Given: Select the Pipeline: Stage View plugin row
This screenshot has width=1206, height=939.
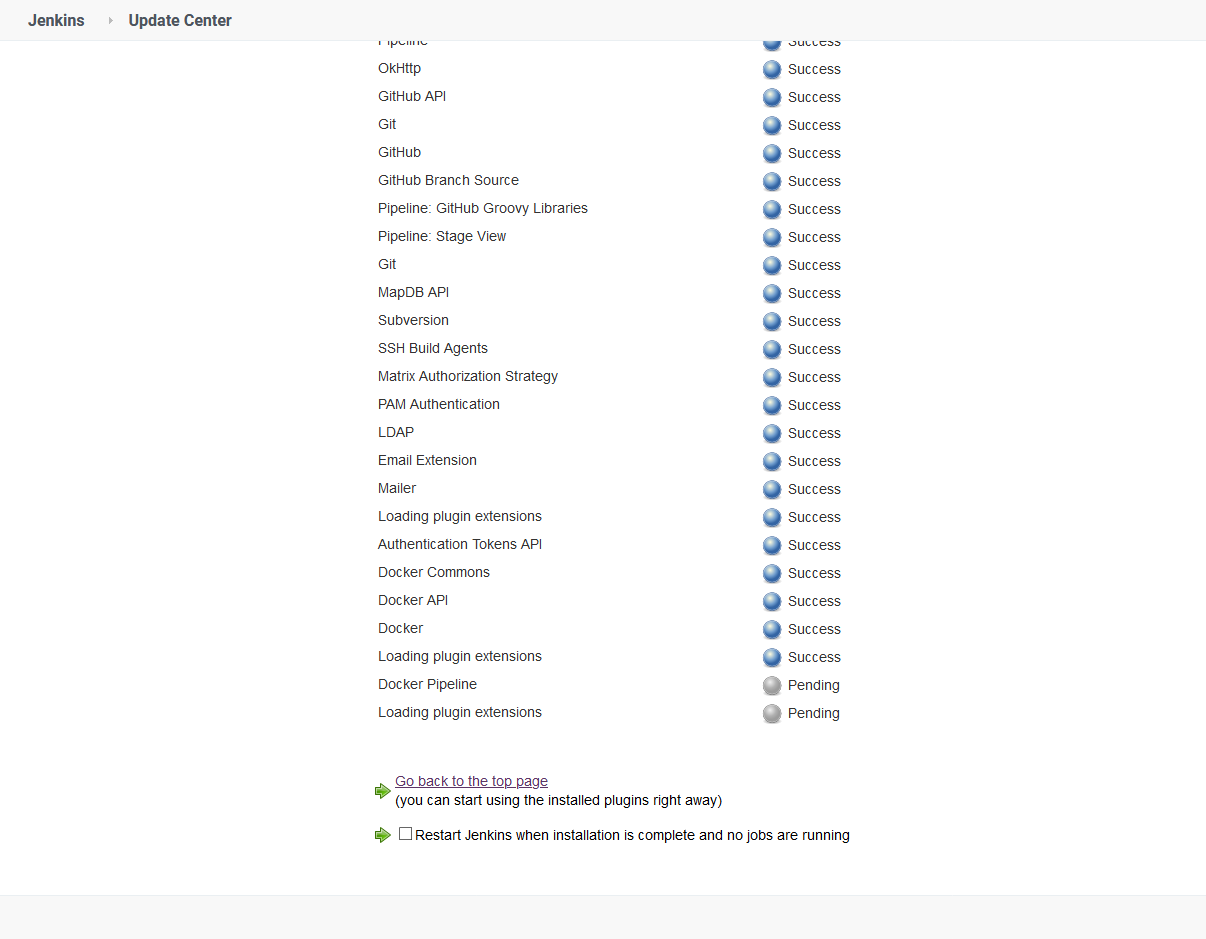Looking at the screenshot, I should 442,236.
